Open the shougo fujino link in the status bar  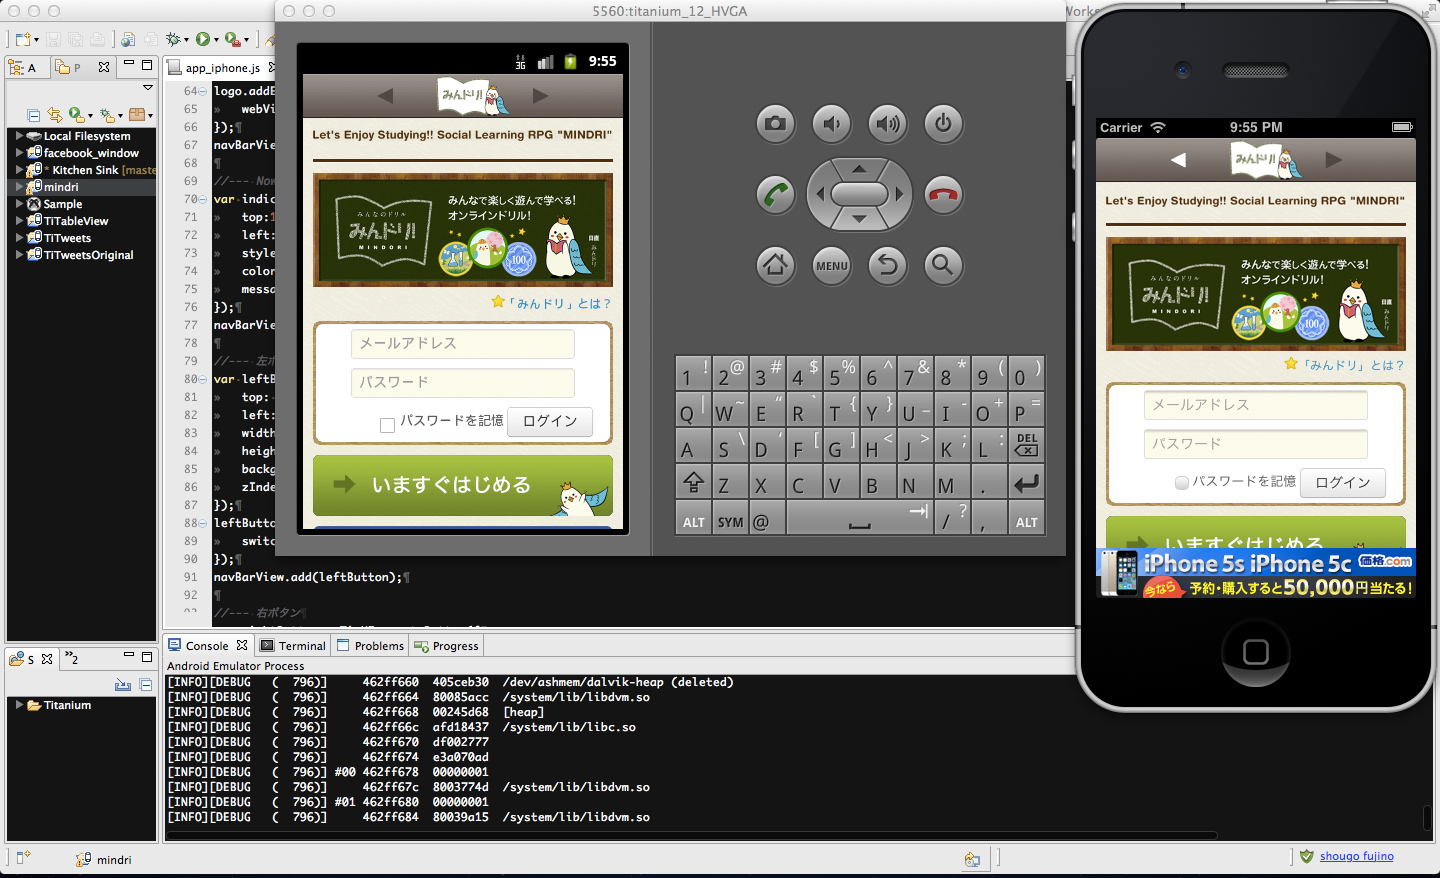pyautogui.click(x=1356, y=856)
